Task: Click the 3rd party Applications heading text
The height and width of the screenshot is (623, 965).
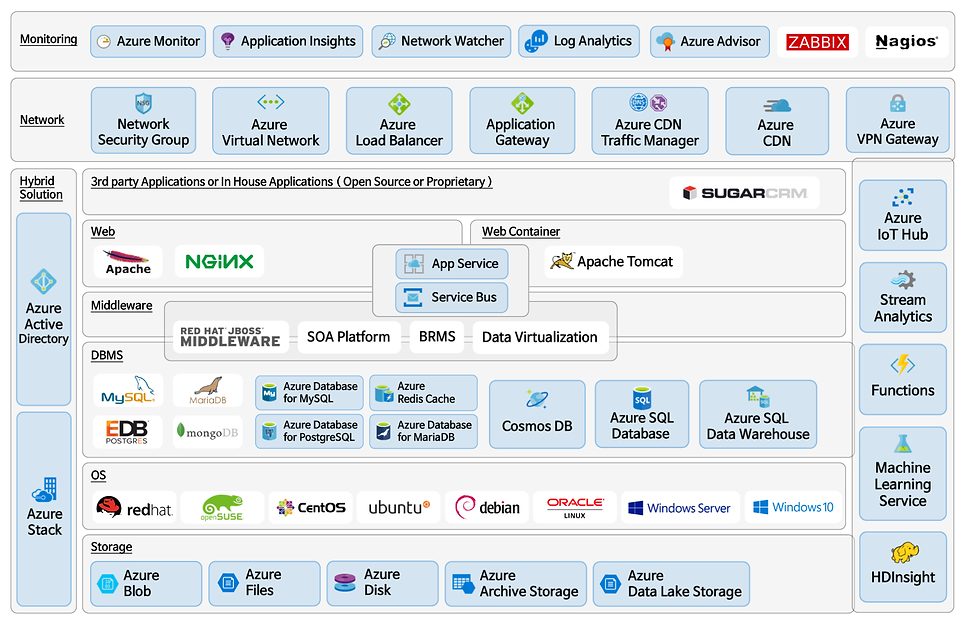Action: pos(291,182)
